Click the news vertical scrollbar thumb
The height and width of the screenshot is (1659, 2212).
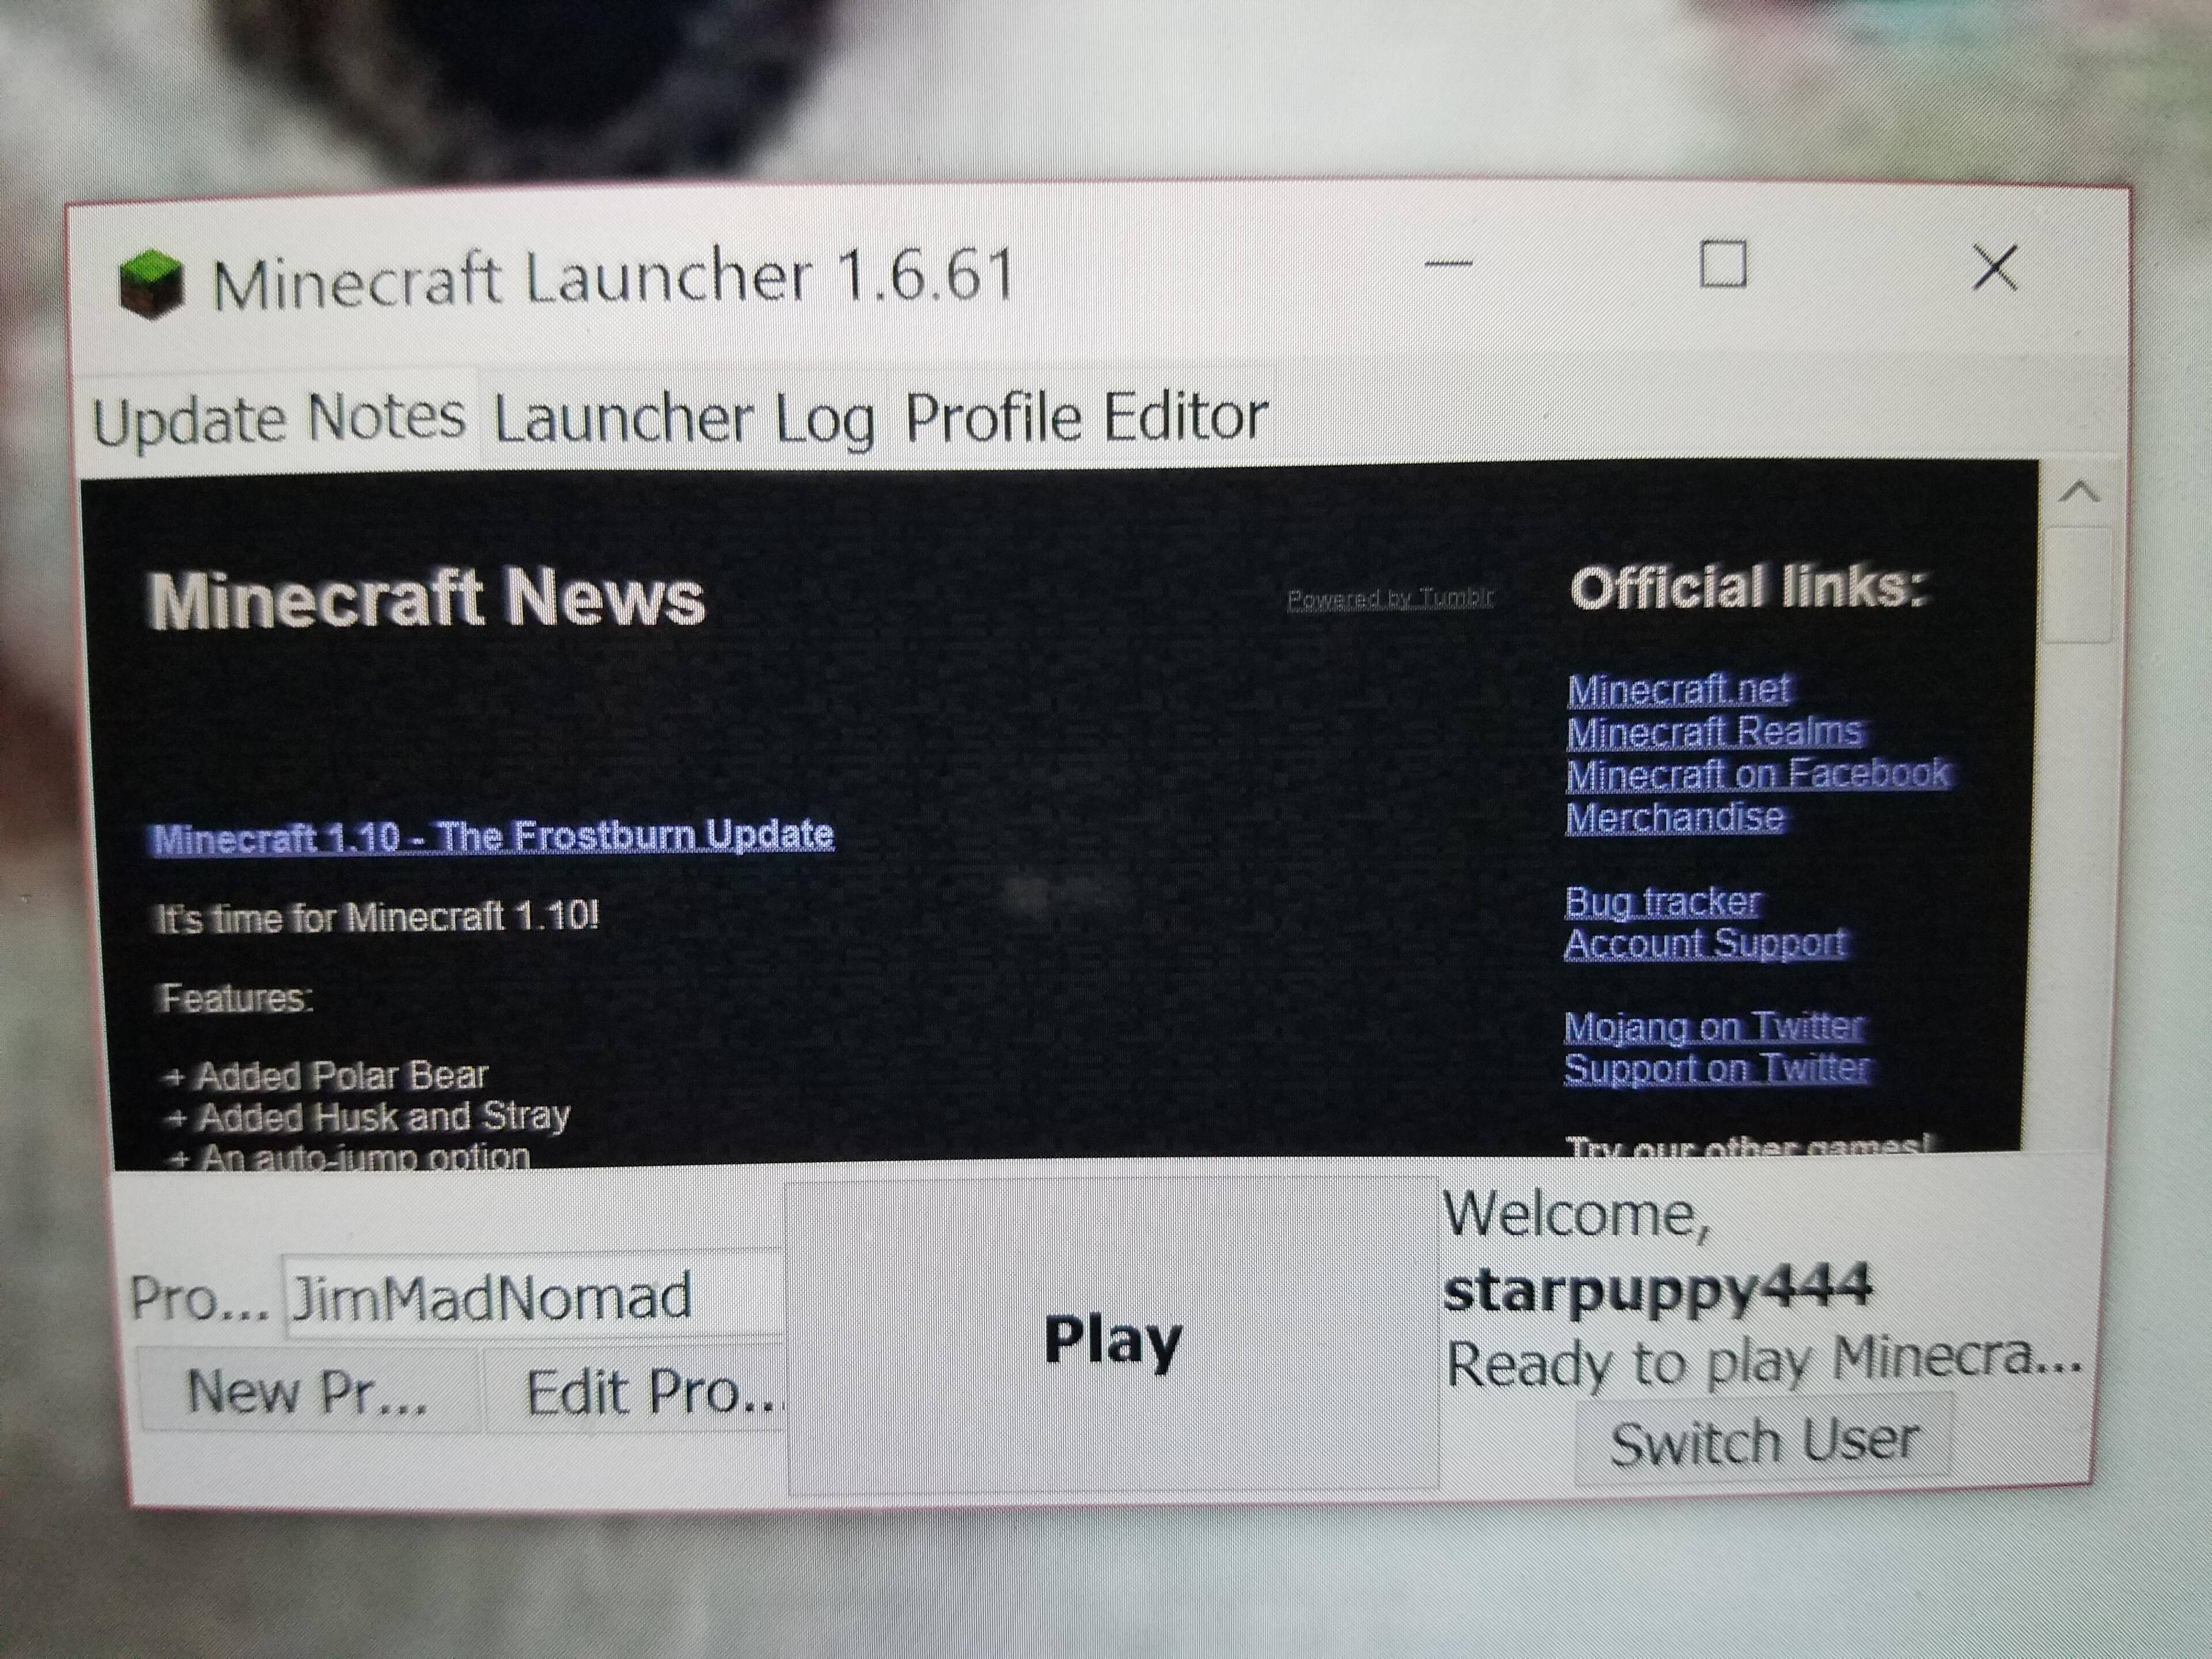pos(2078,585)
